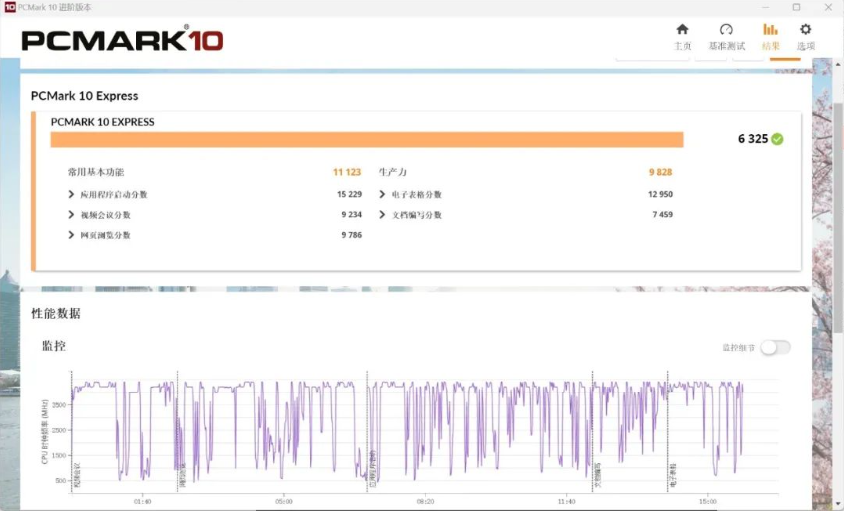Expand the 网页浏览分数 row
The width and height of the screenshot is (844, 512).
[x=71, y=235]
